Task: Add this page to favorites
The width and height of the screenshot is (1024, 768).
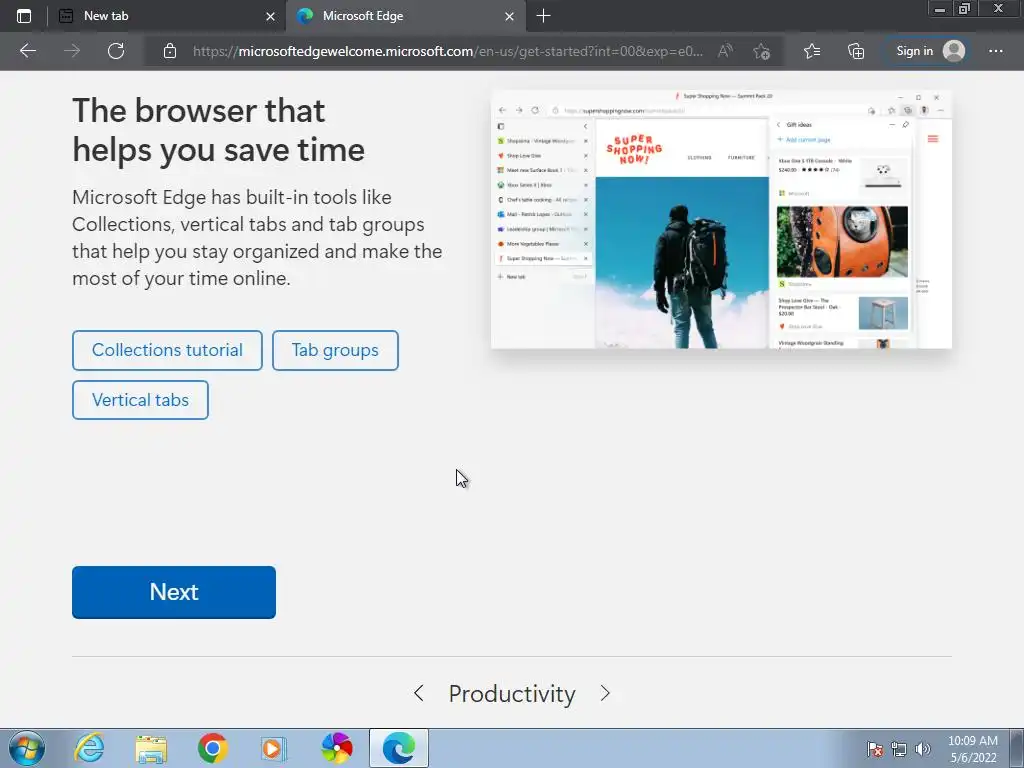Action: (761, 51)
